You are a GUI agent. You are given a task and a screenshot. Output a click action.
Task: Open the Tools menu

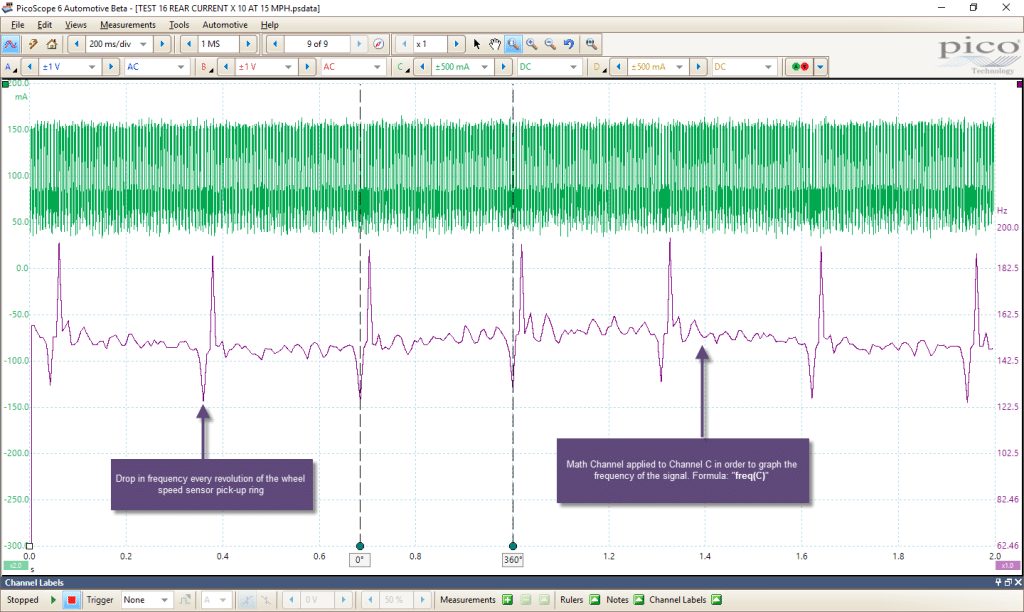[x=179, y=25]
